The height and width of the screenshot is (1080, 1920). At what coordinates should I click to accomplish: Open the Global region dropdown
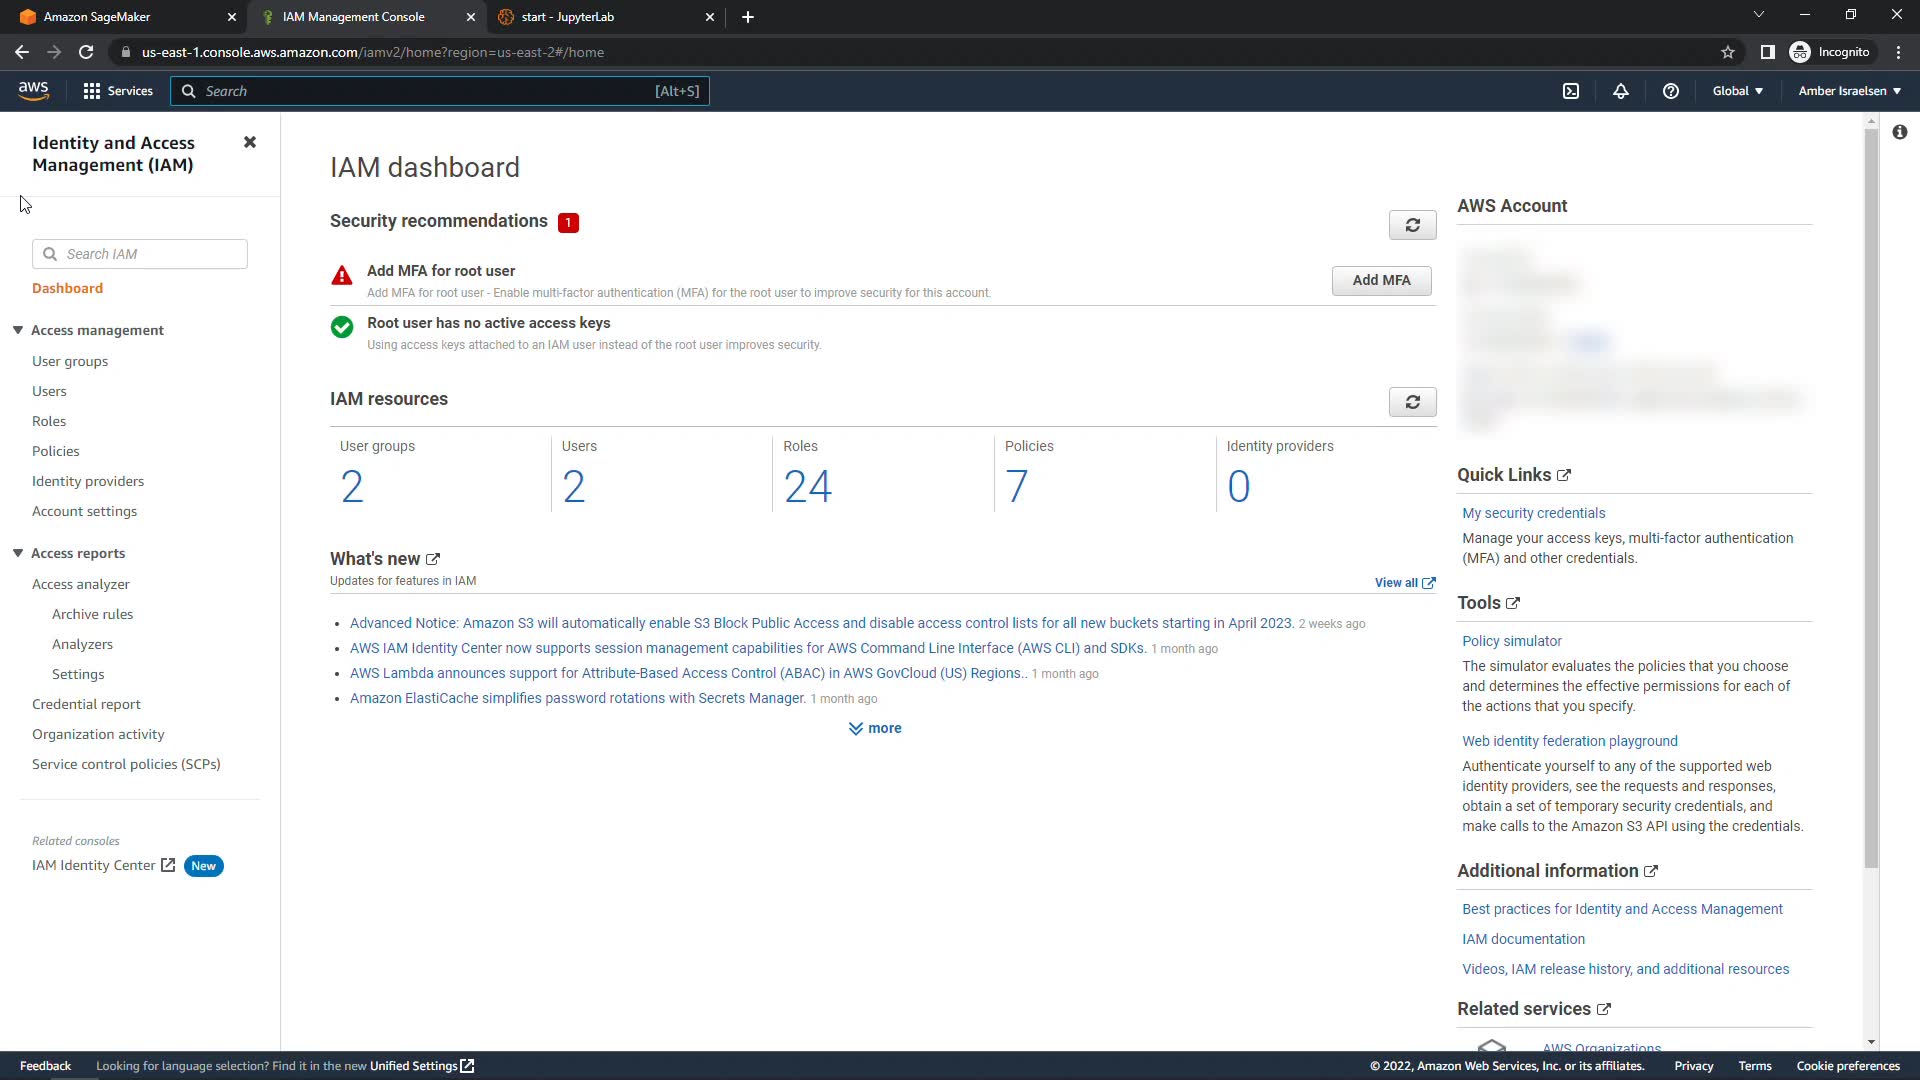click(1737, 91)
